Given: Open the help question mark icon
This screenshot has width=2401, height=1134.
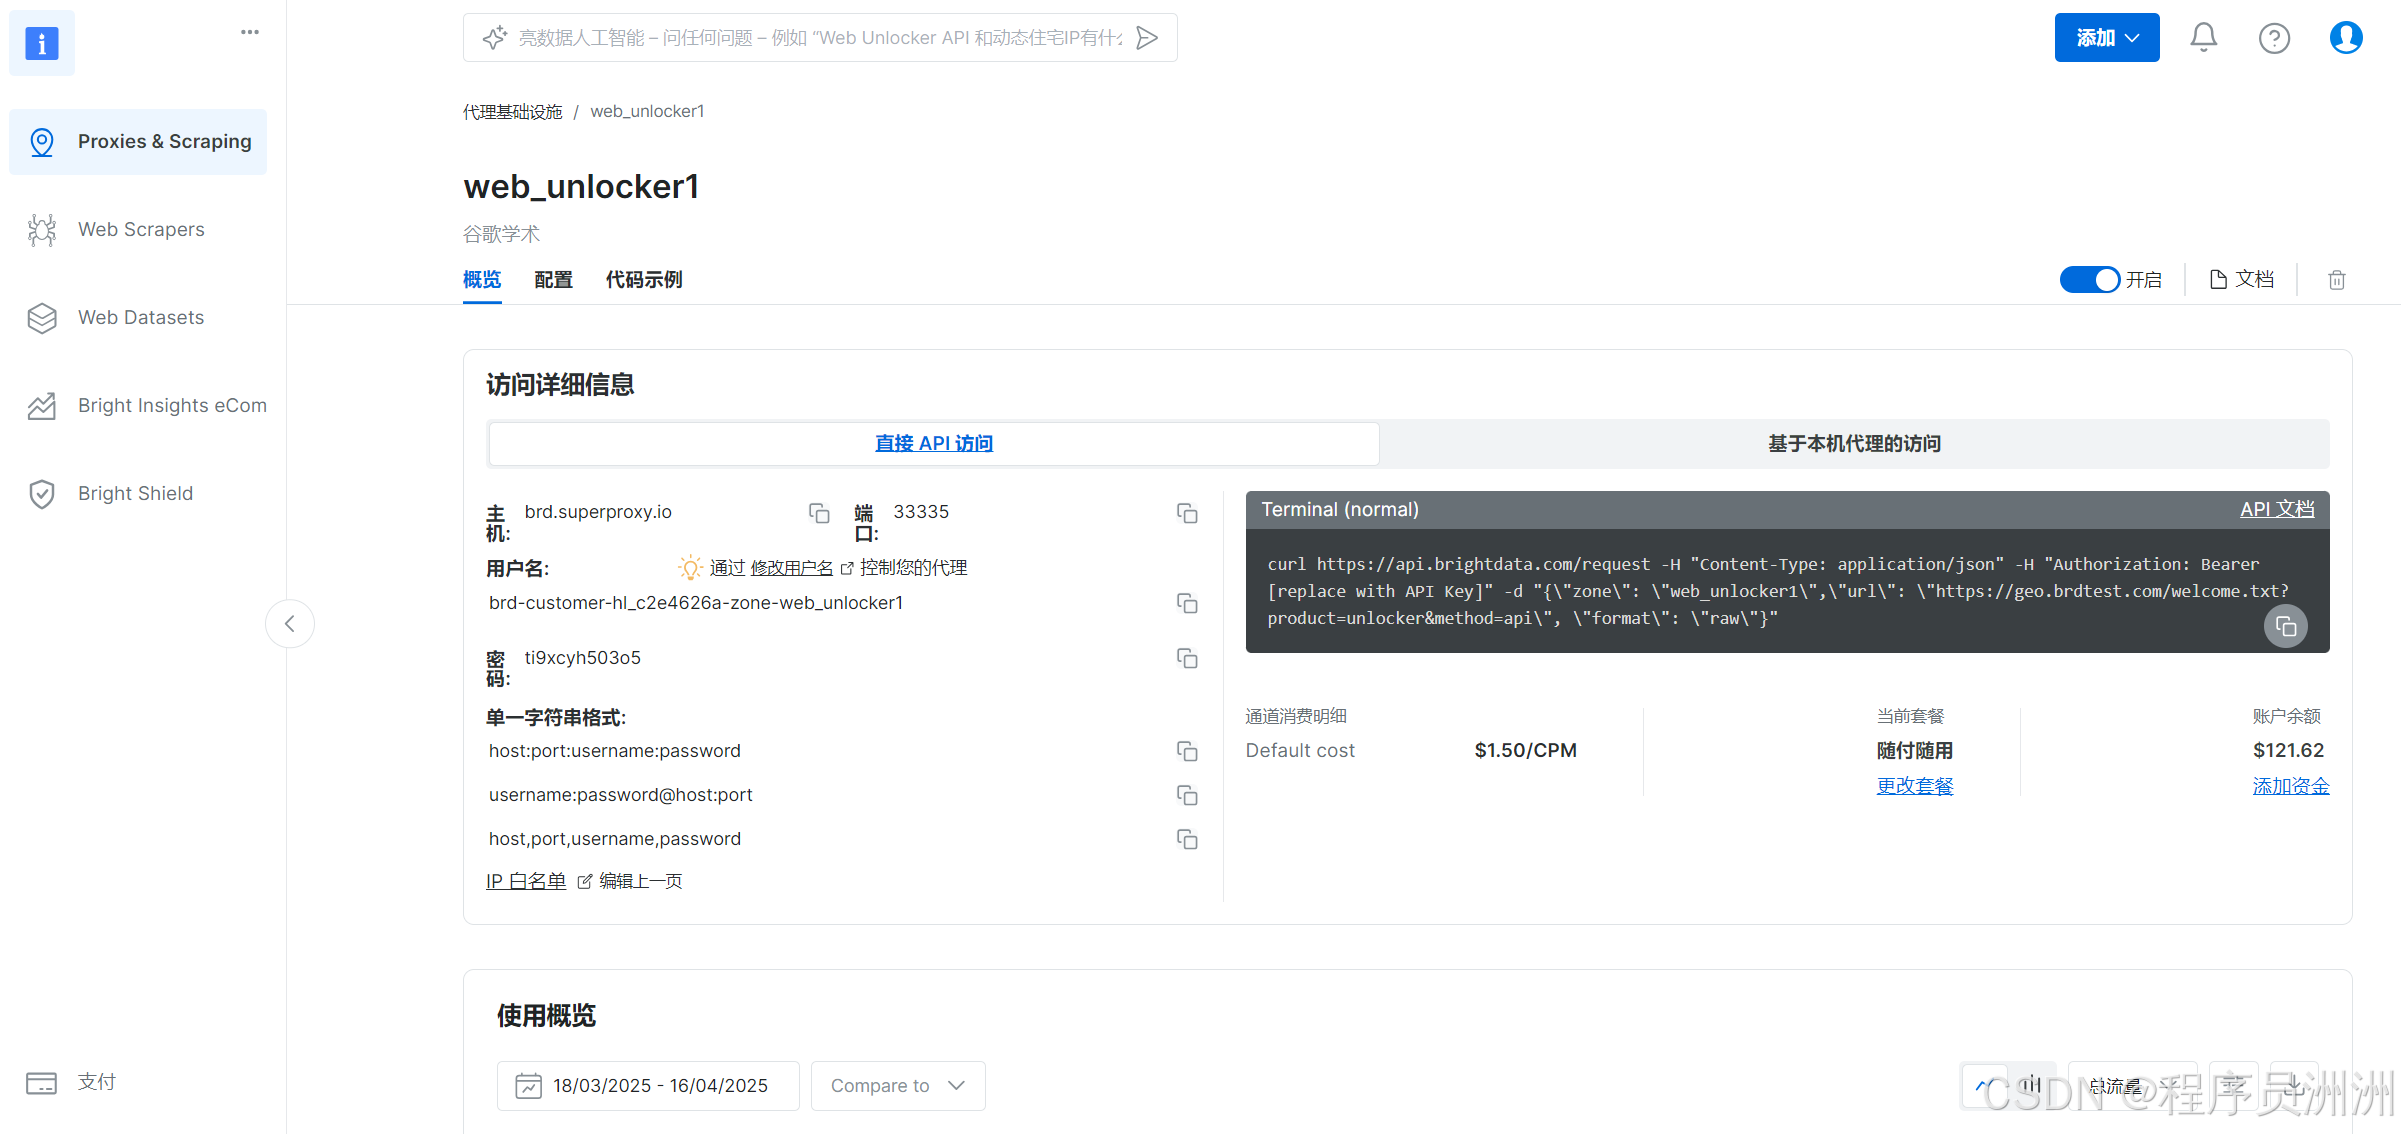Looking at the screenshot, I should (x=2274, y=38).
